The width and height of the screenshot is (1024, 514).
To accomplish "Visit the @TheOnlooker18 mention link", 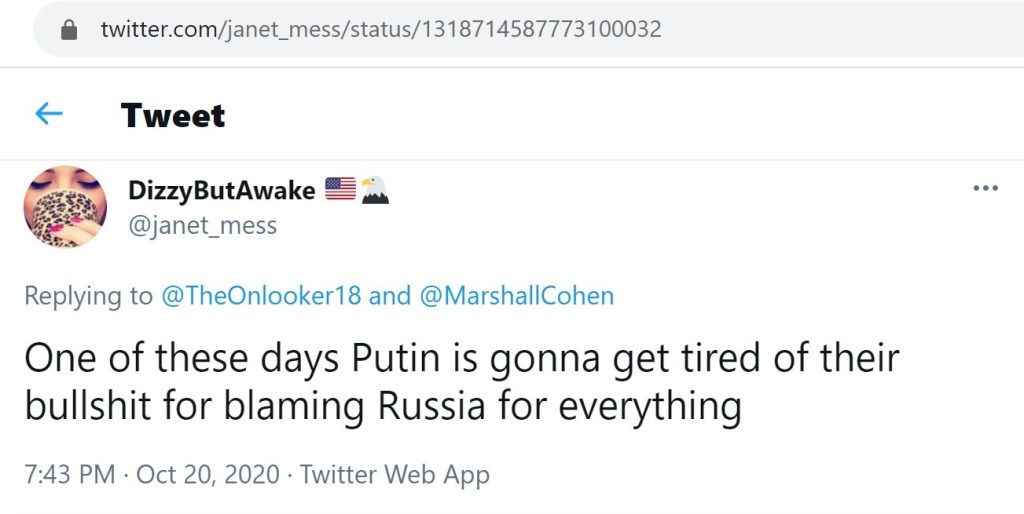I will click(261, 296).
